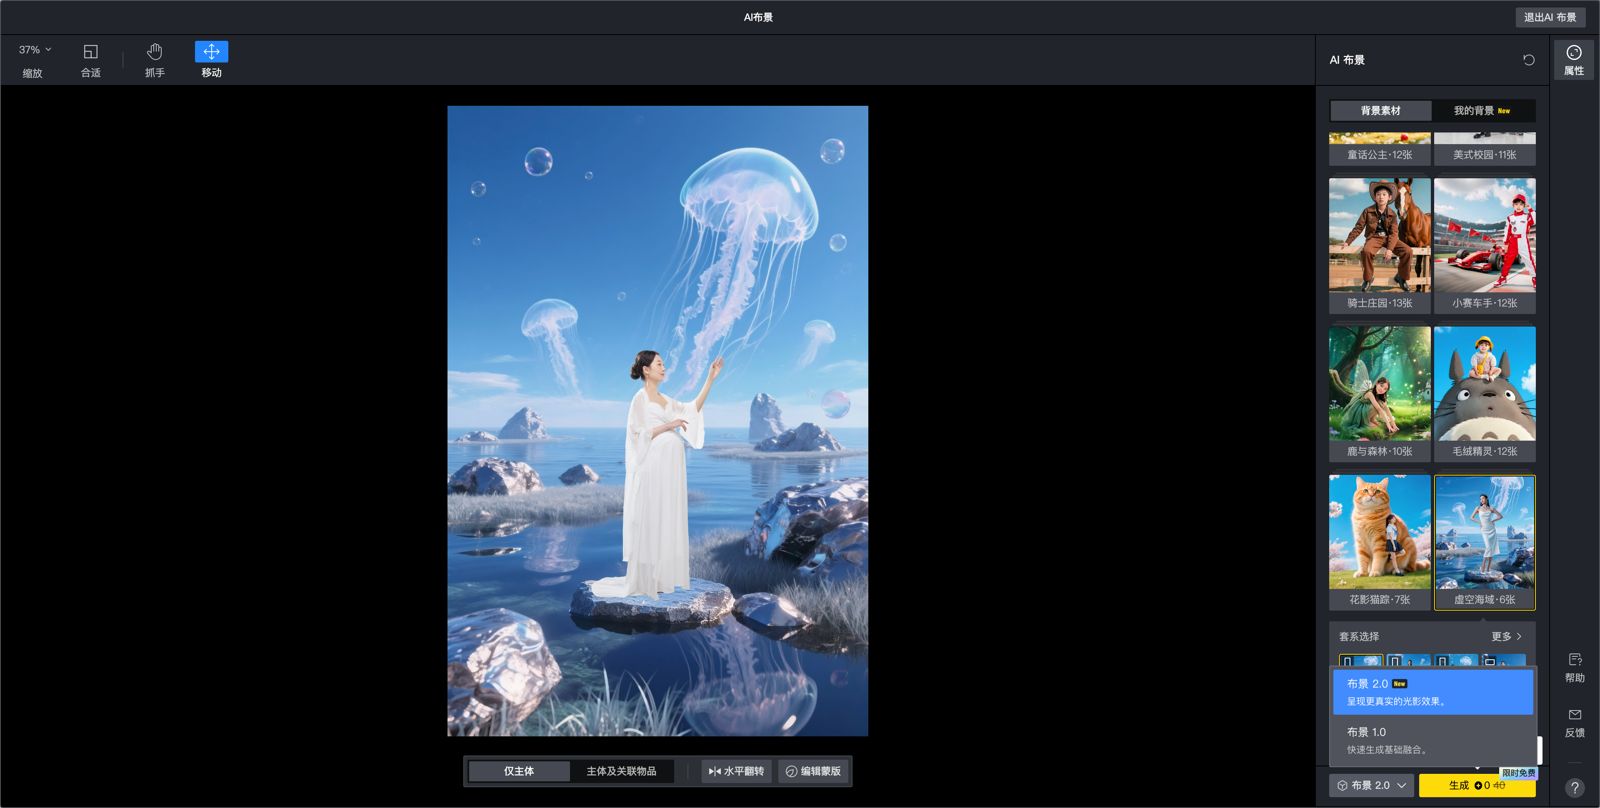This screenshot has width=1600, height=808.
Task: Click the question mark icon at bottom right
Action: 1574,788
